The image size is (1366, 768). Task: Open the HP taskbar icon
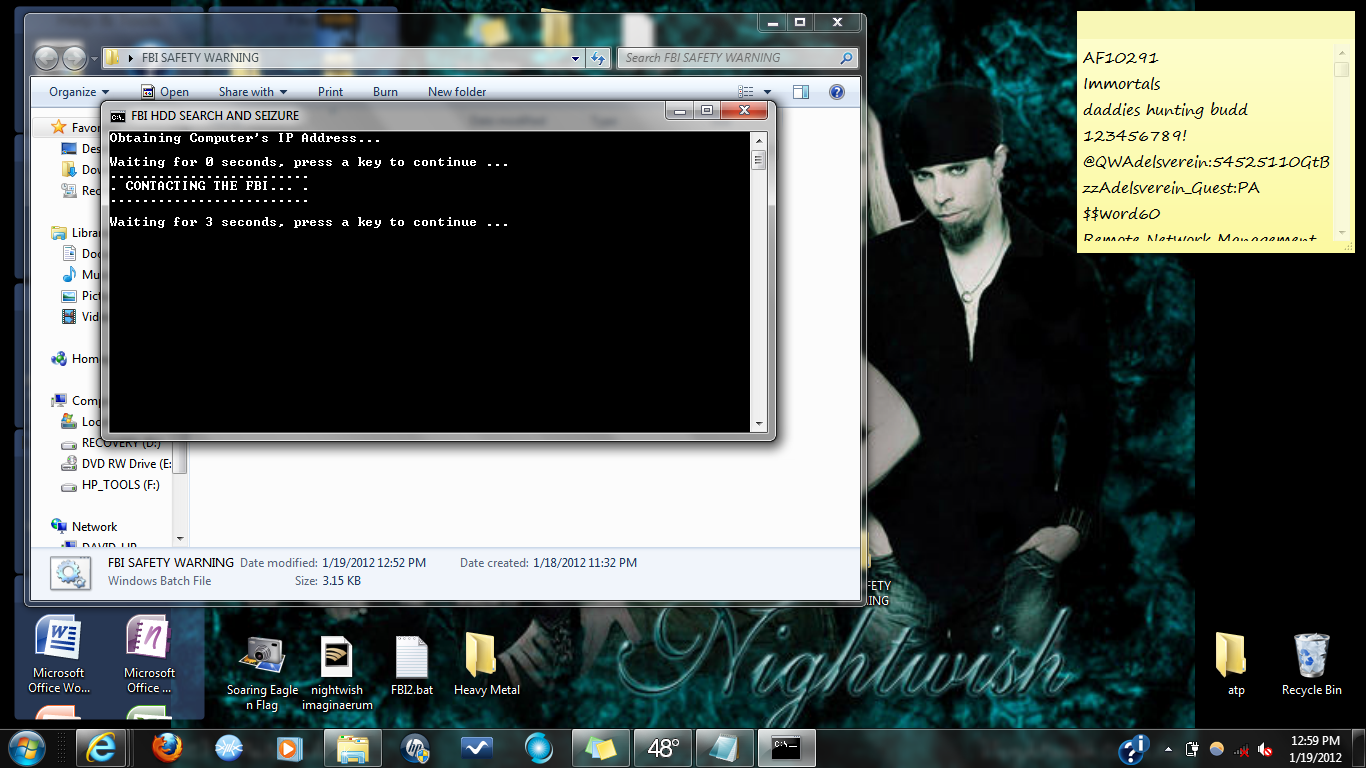(414, 748)
